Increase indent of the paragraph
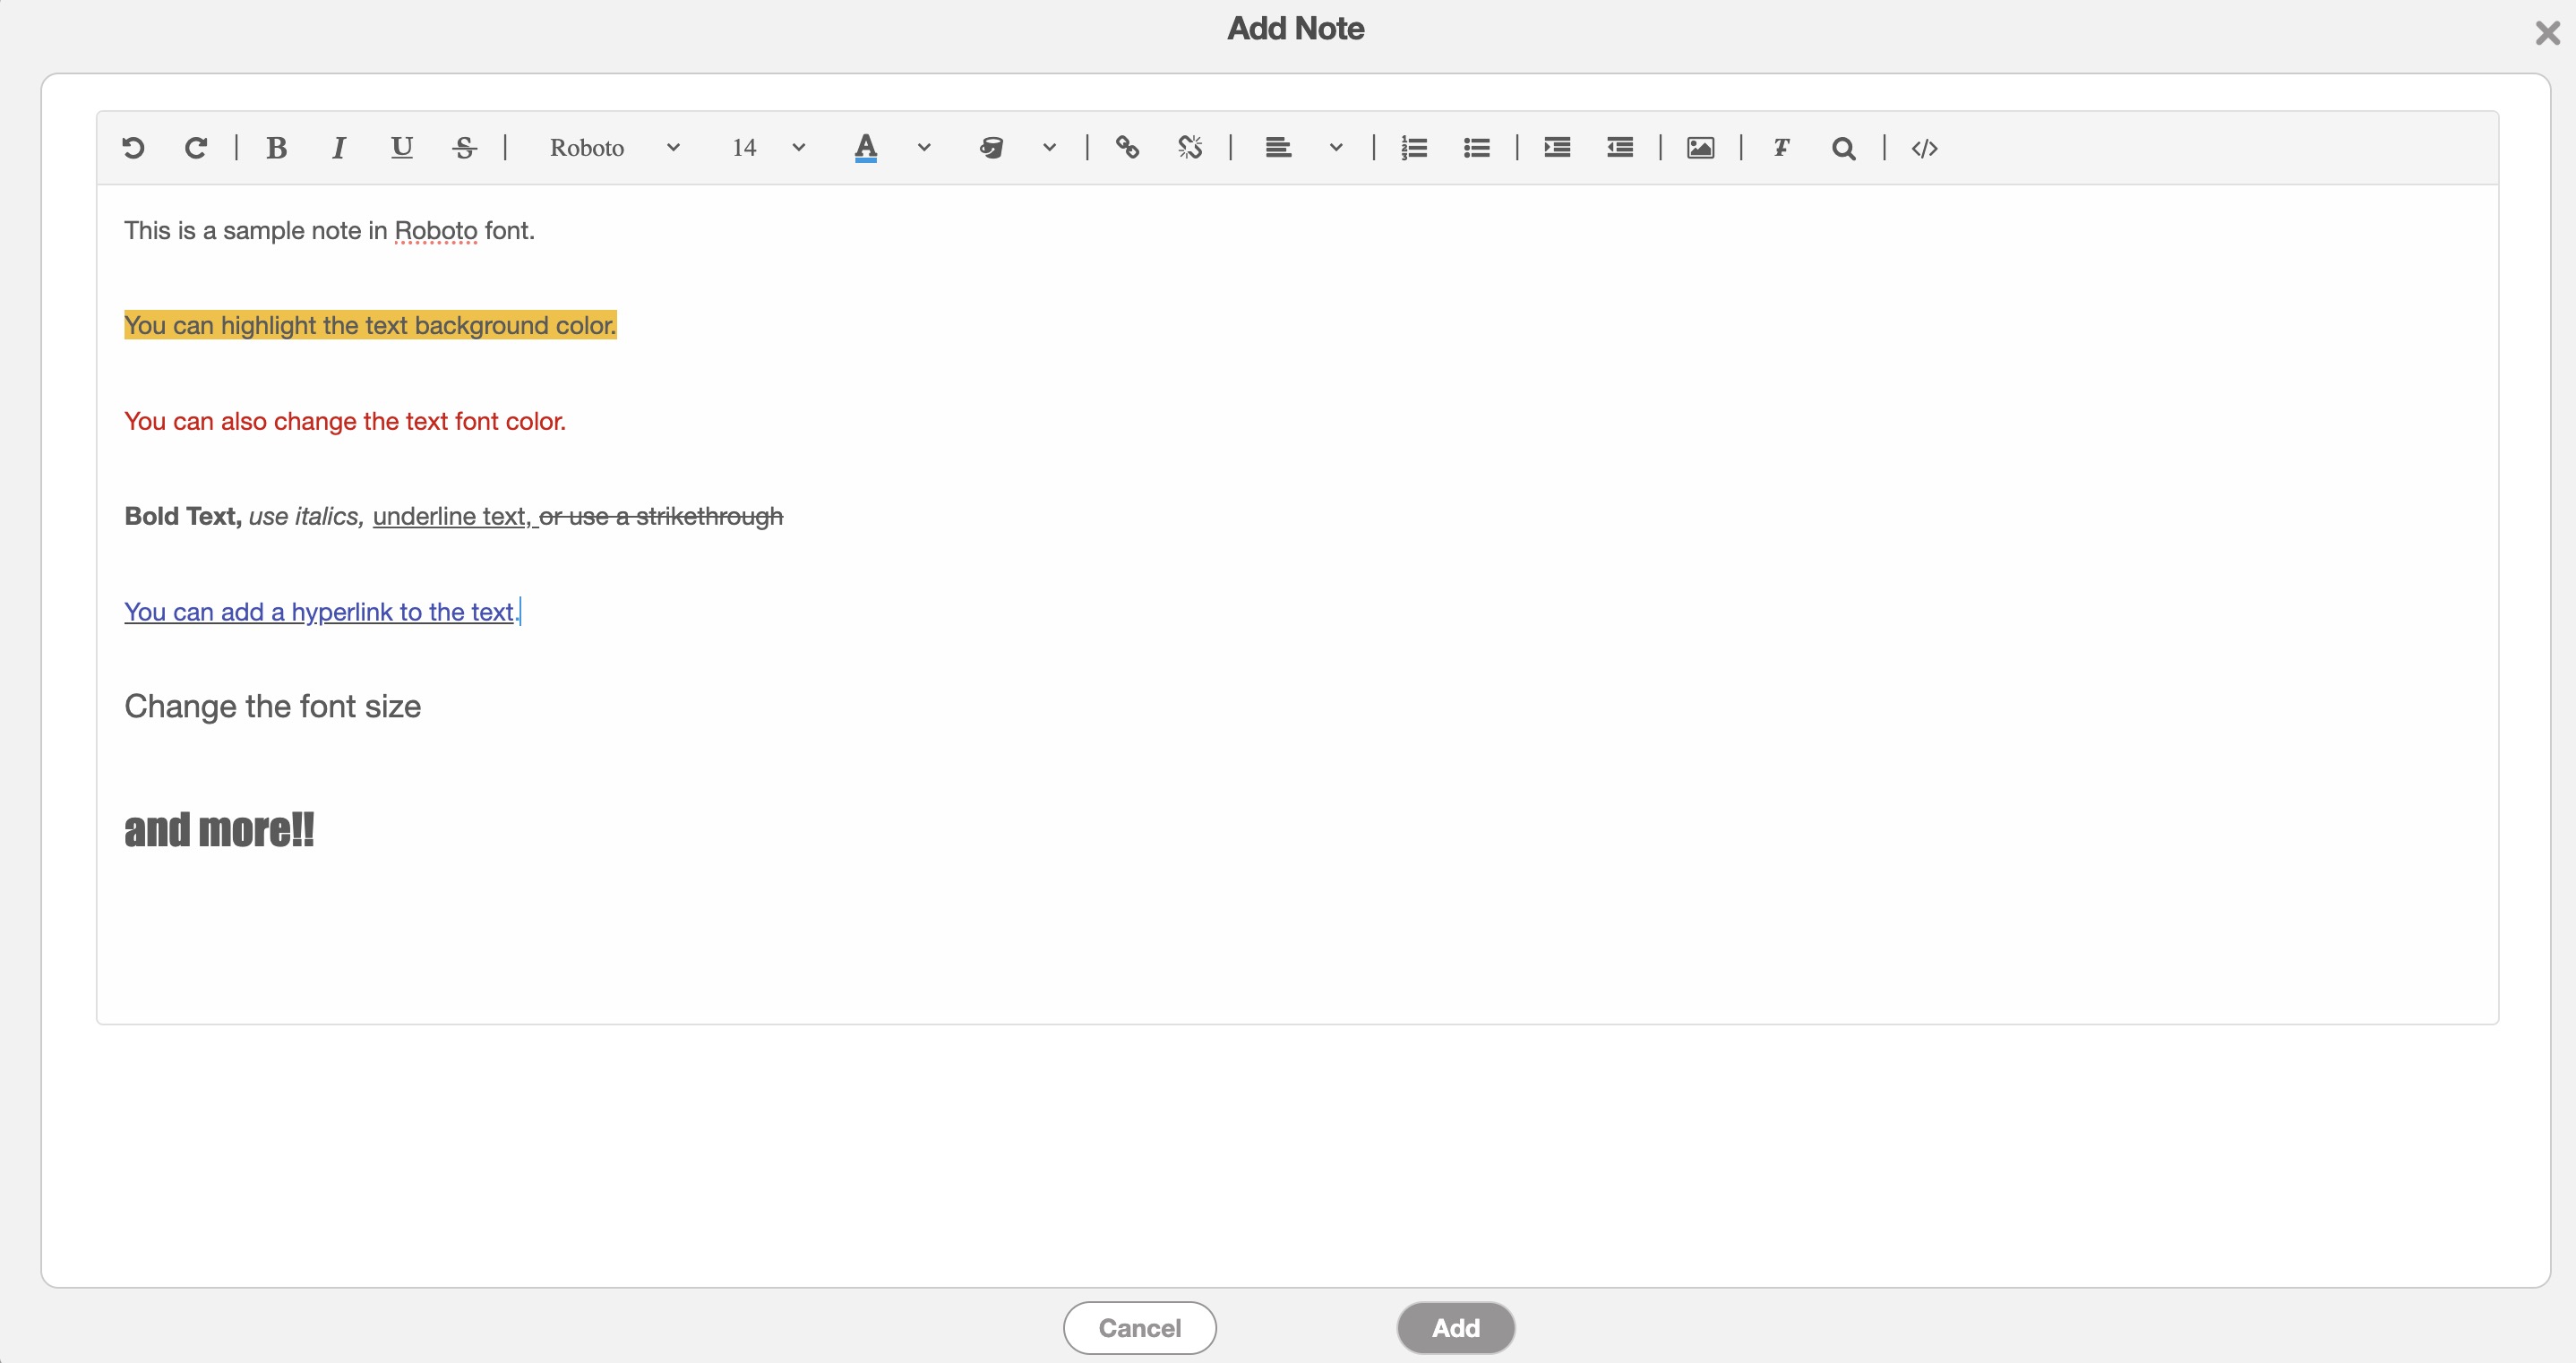The width and height of the screenshot is (2576, 1363). pos(1557,148)
